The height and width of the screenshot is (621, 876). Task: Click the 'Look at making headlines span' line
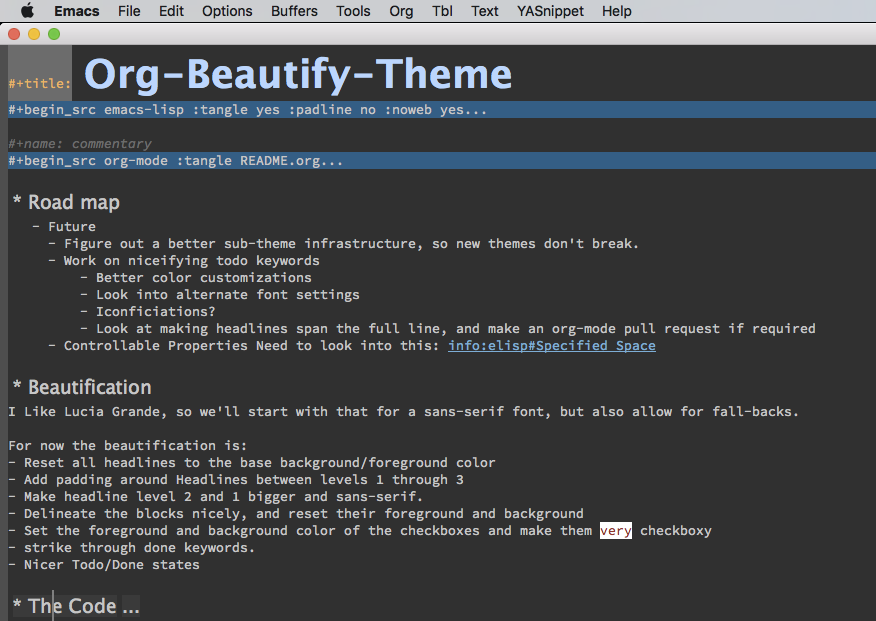click(x=455, y=328)
